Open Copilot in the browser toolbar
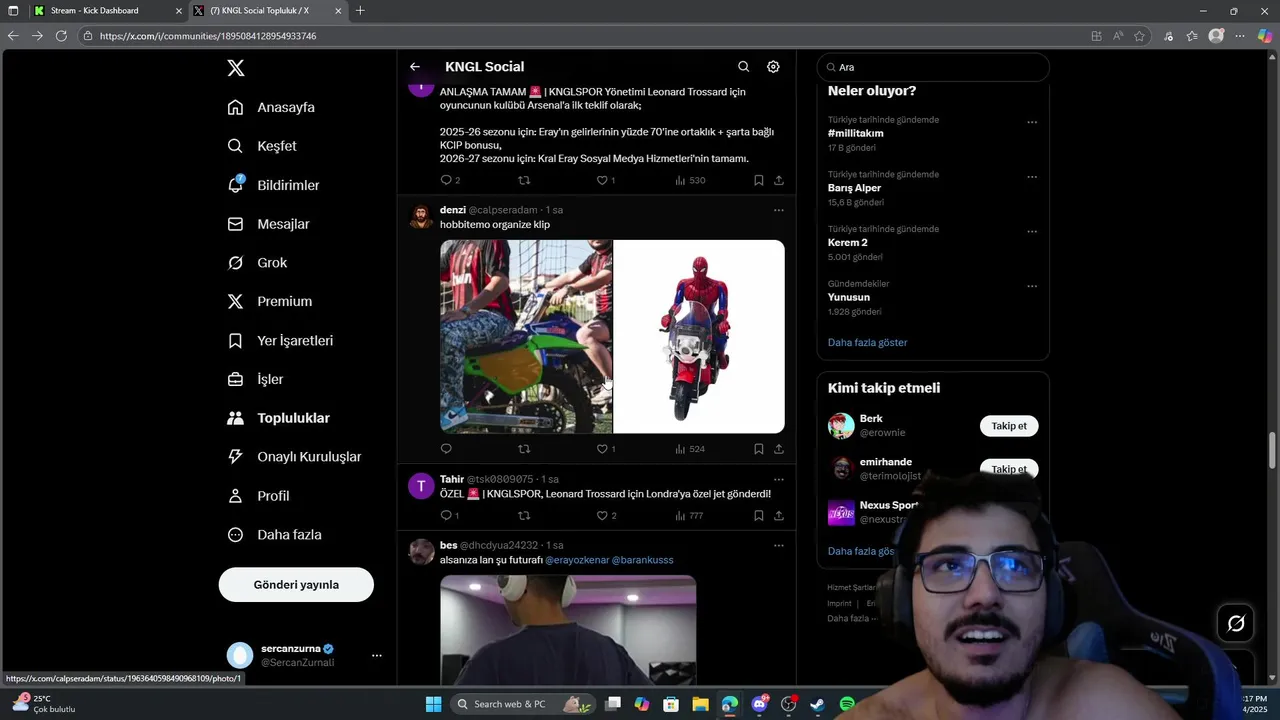 1265,36
